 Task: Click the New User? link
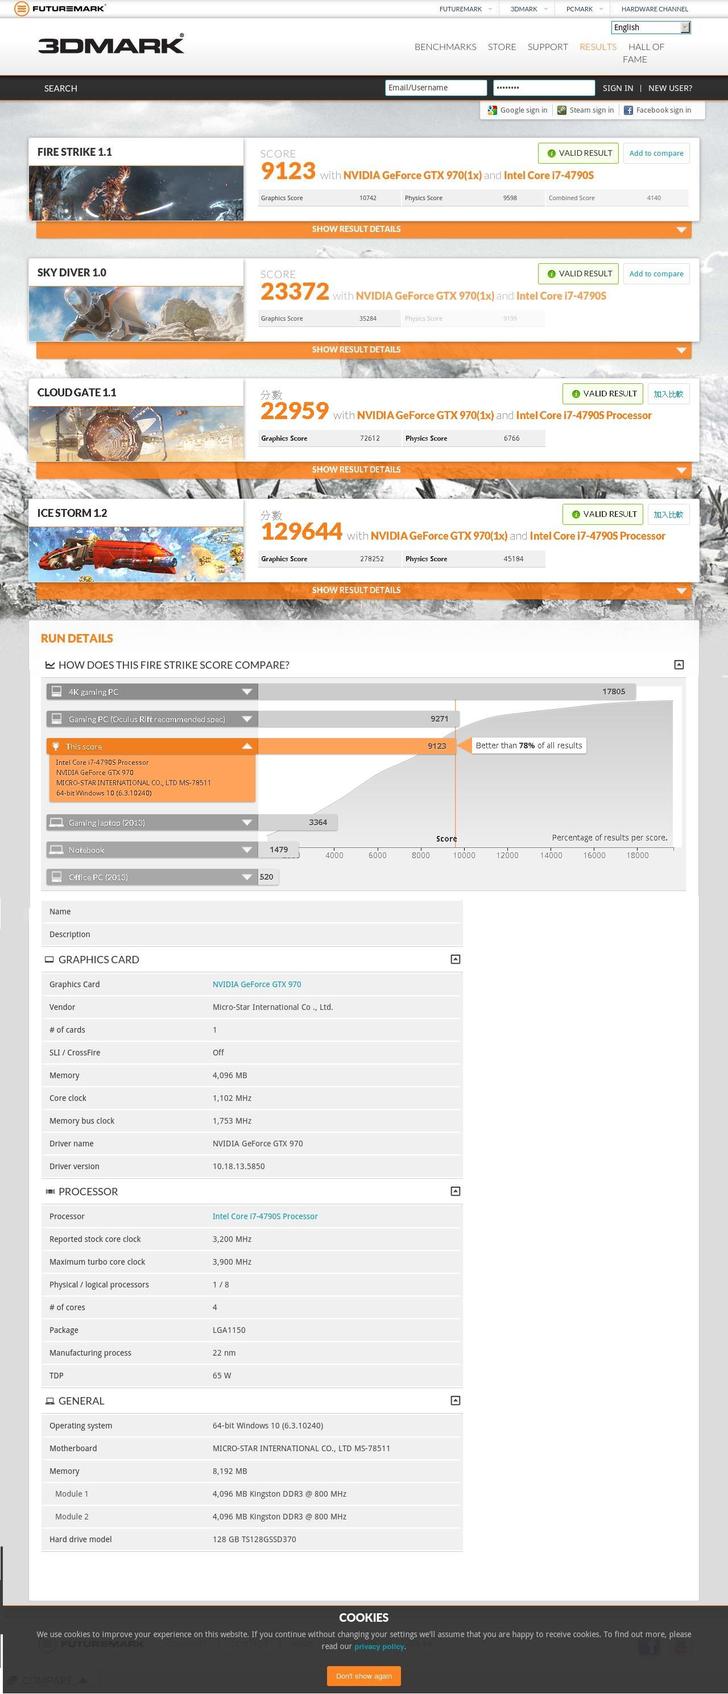coord(670,88)
